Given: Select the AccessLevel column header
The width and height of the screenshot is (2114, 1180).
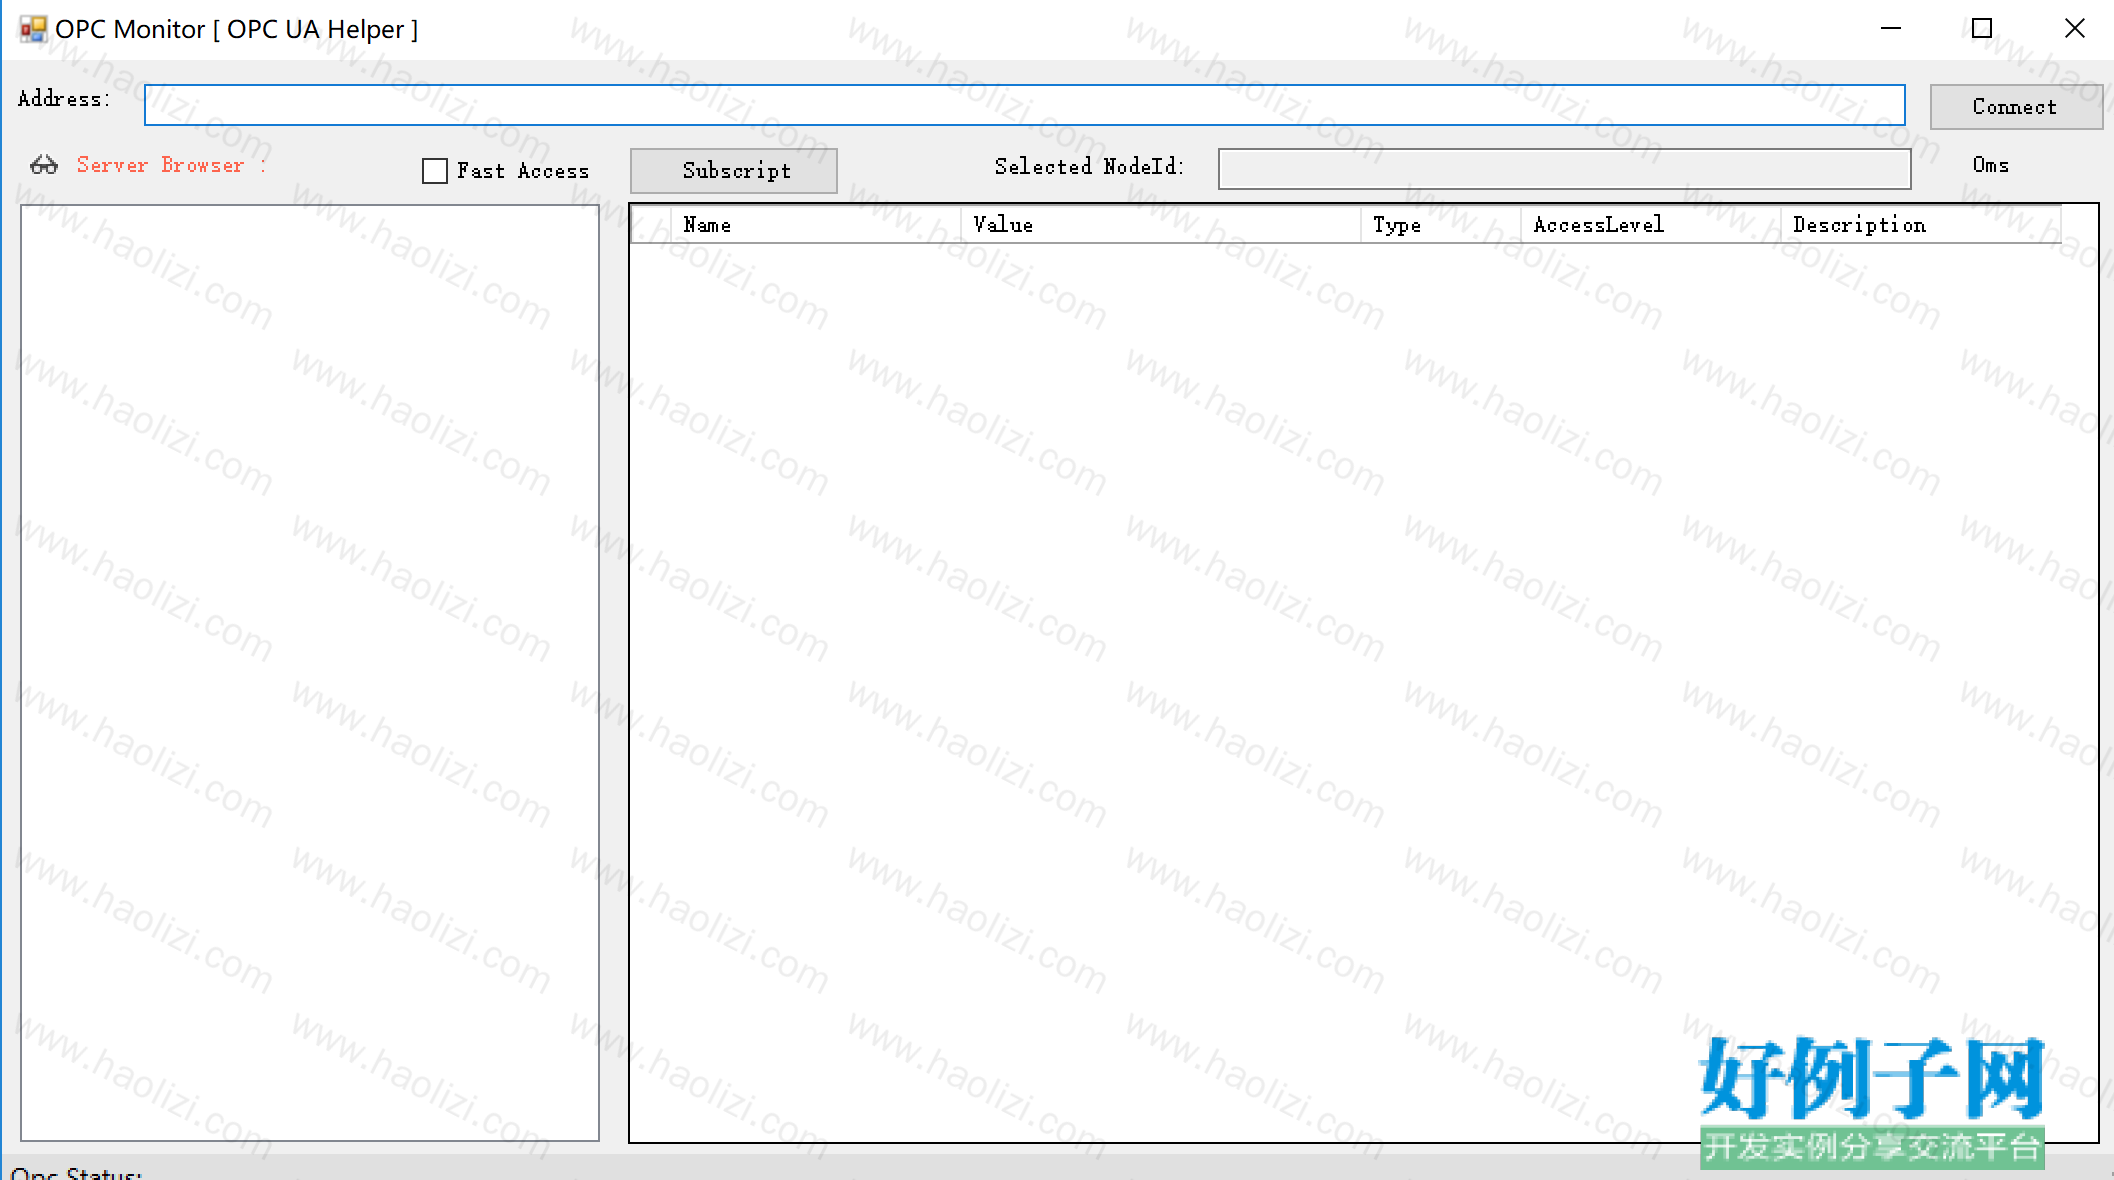Looking at the screenshot, I should 1650,225.
